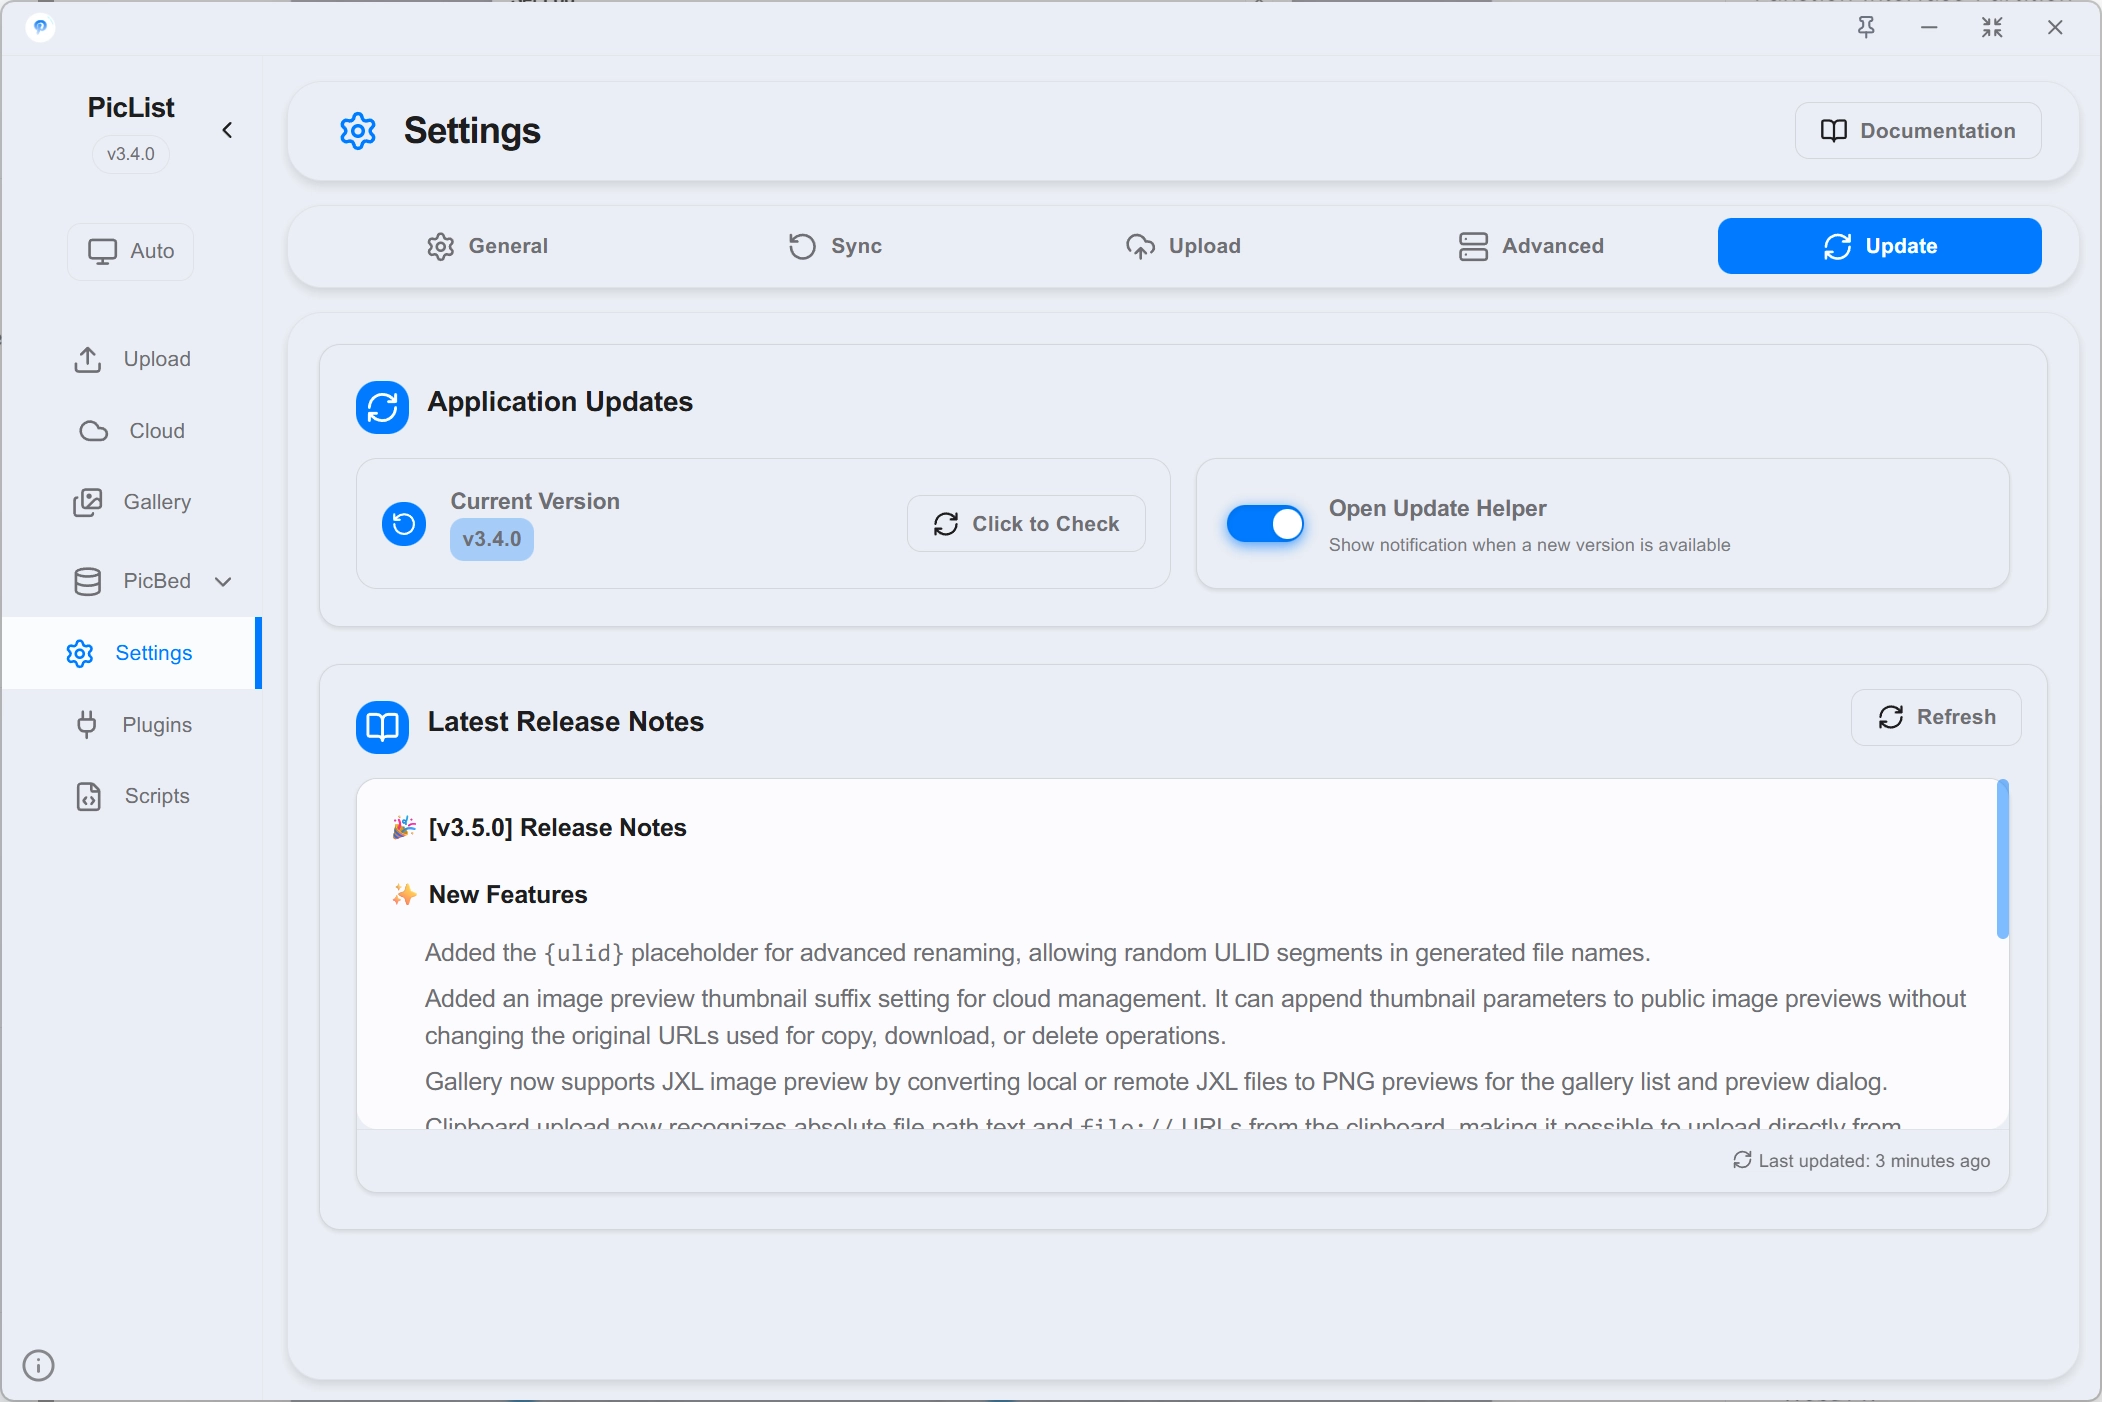Image resolution: width=2102 pixels, height=1402 pixels.
Task: Minimize the PicList window
Action: [x=1929, y=28]
